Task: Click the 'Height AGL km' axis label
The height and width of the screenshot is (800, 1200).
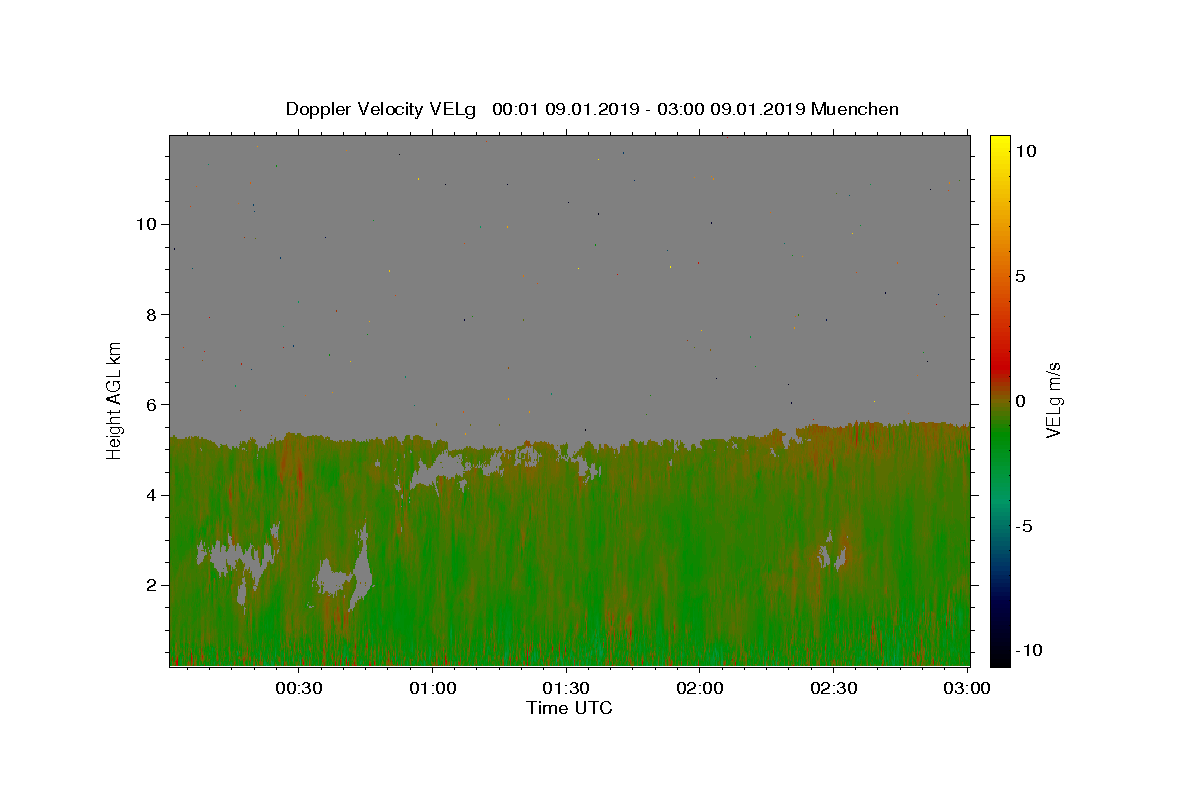Action: (114, 400)
